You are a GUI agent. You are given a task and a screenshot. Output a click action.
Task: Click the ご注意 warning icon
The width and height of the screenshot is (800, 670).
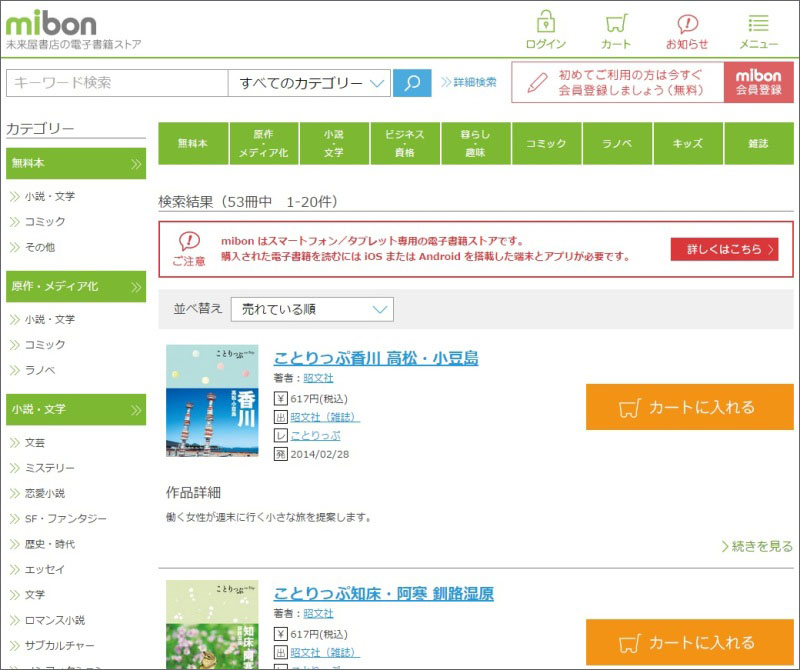(189, 240)
